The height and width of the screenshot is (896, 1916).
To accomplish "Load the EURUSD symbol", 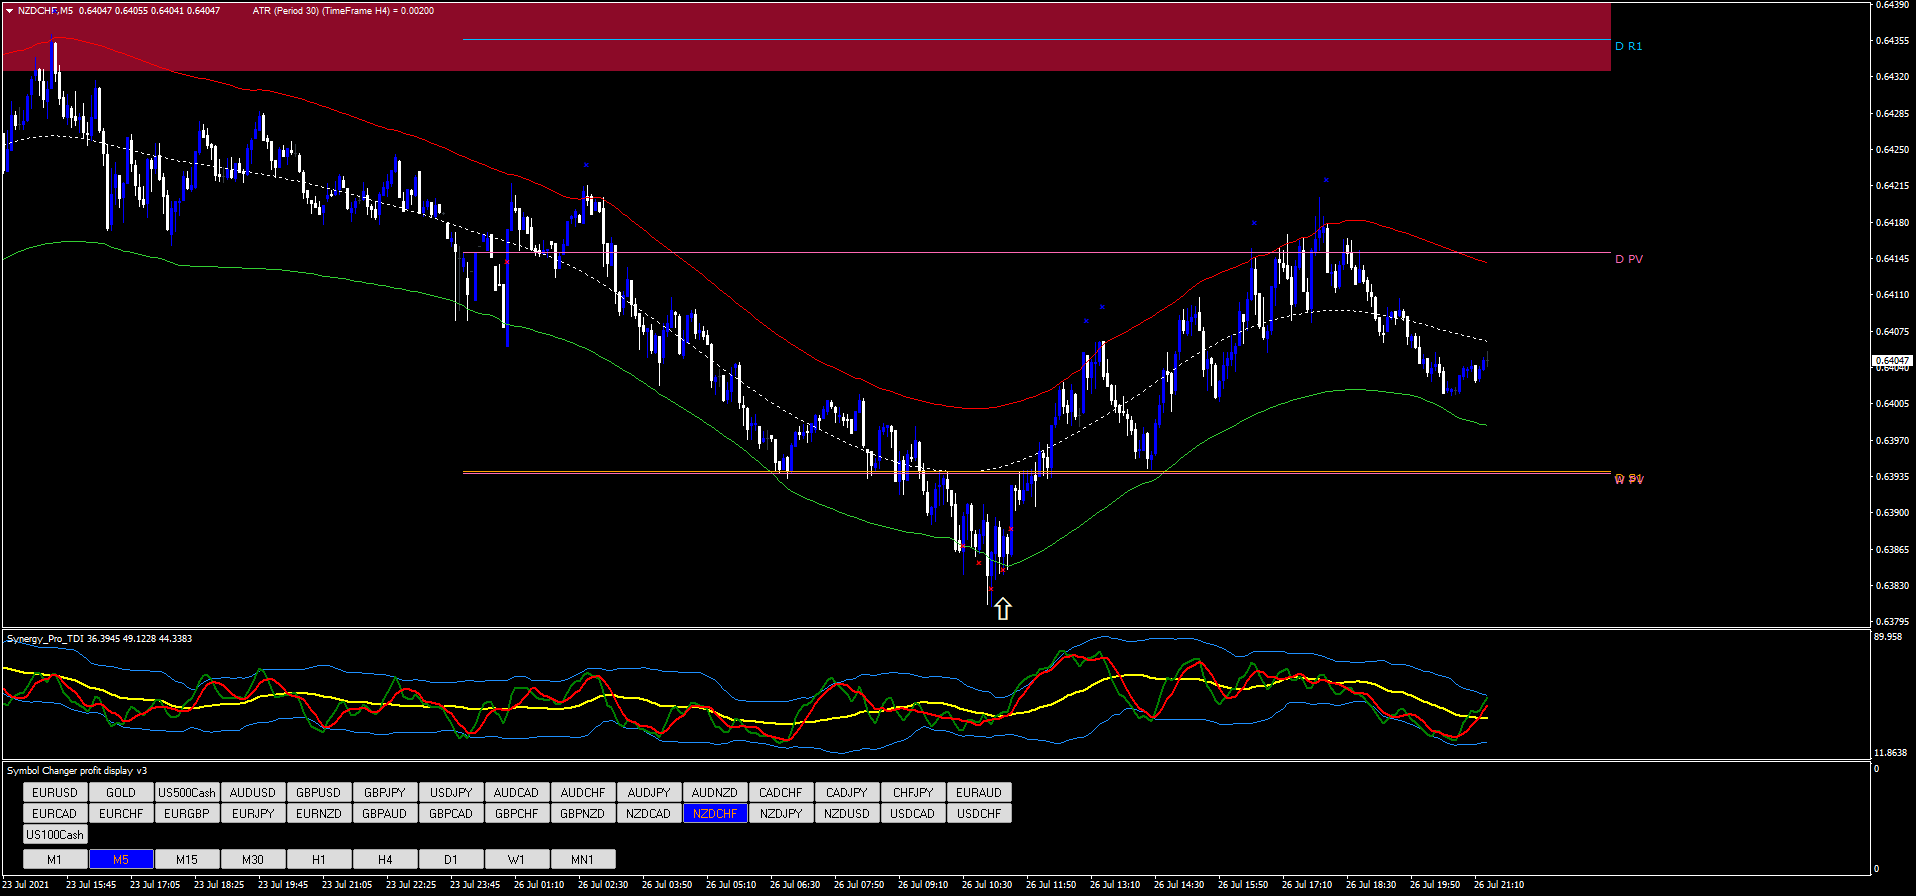I will pos(55,792).
